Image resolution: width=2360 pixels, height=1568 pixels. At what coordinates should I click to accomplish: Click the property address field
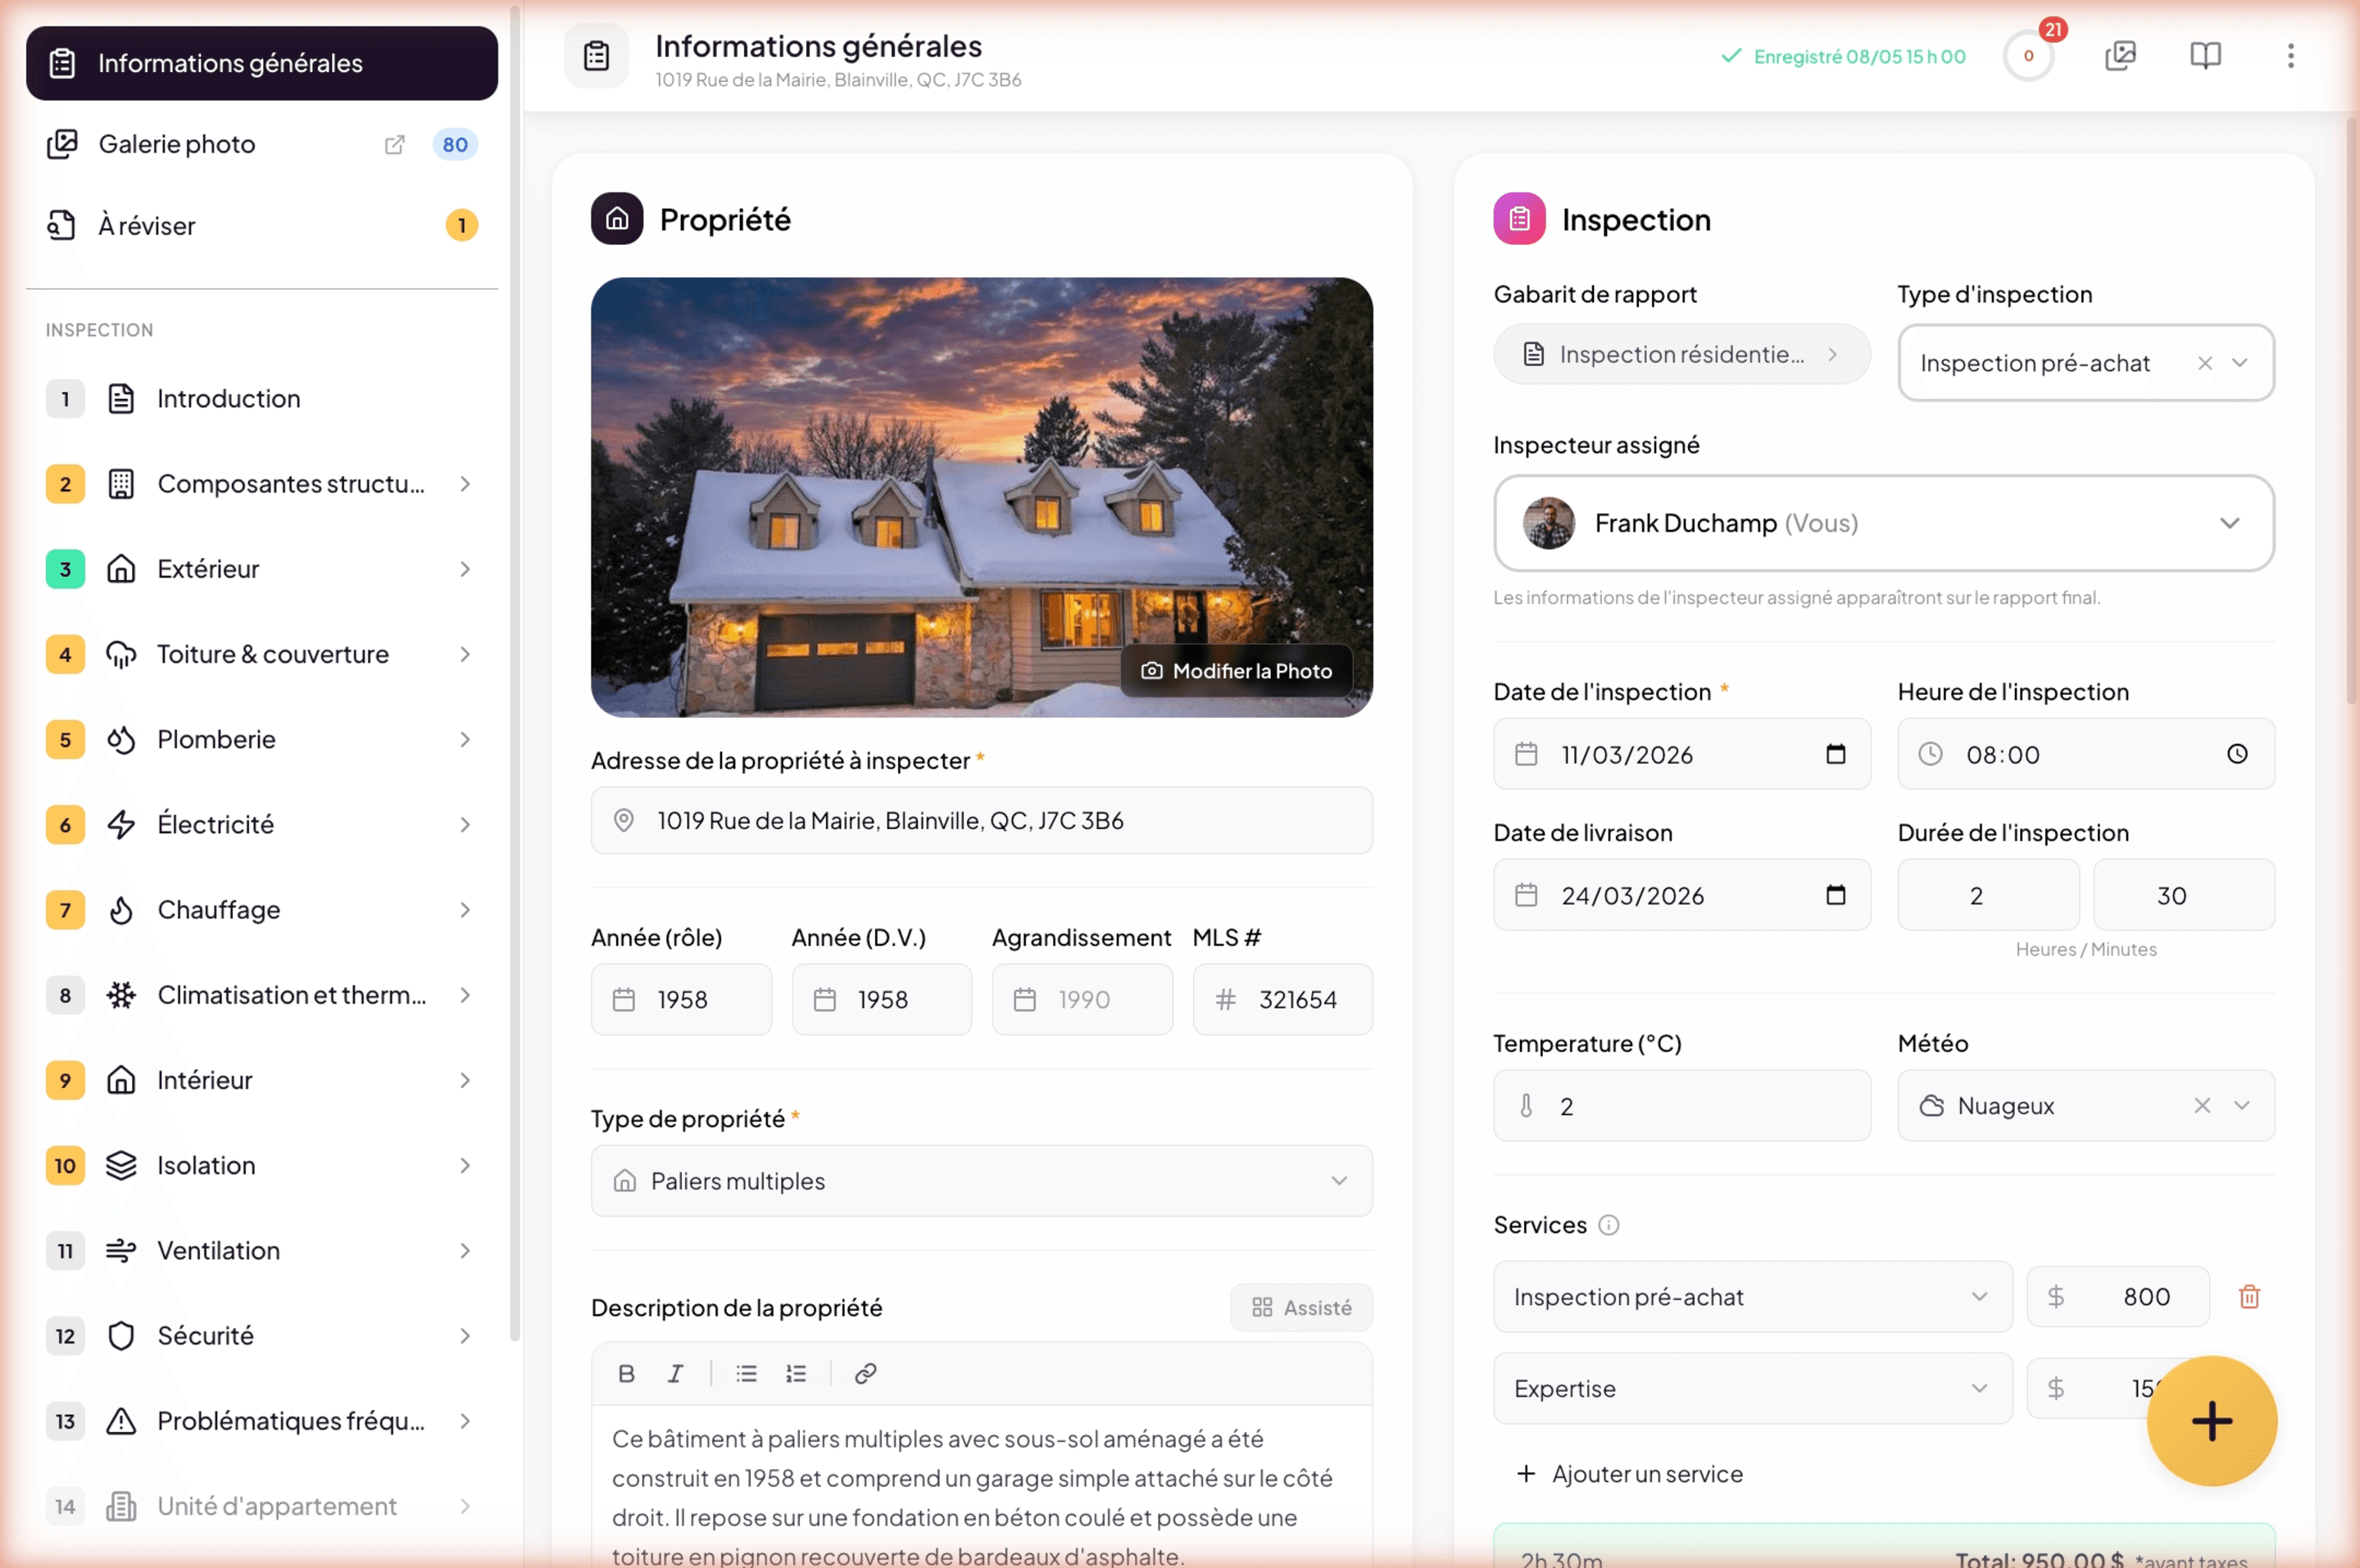[982, 821]
